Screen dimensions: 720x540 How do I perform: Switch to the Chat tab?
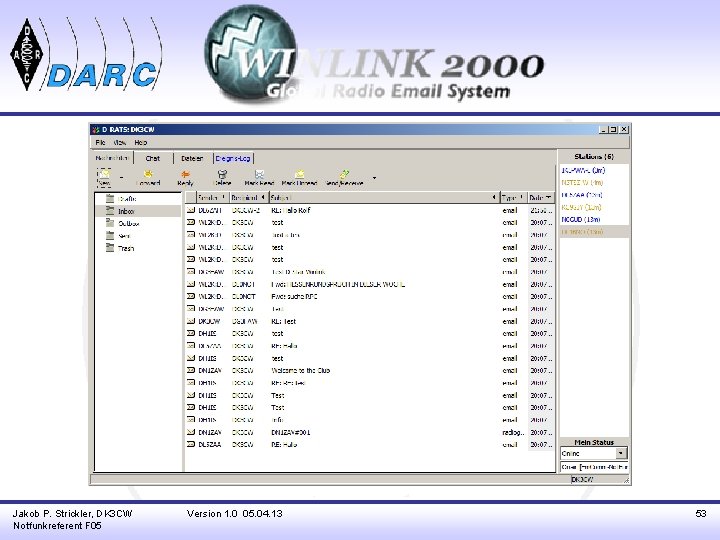pos(153,158)
